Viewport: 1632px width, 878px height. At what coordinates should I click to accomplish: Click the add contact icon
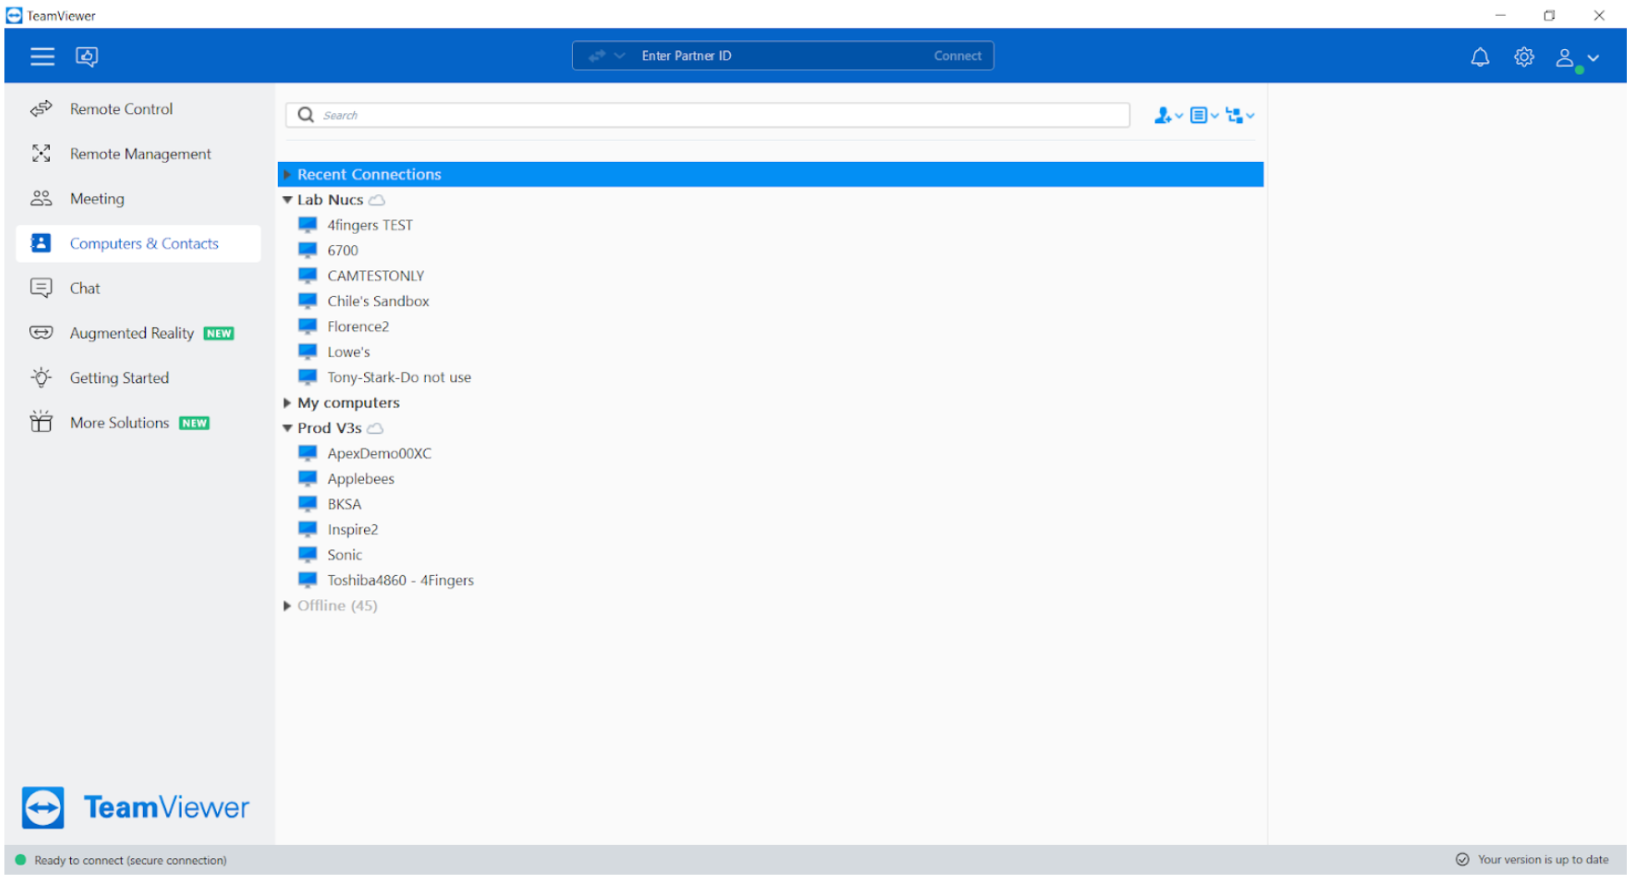point(1166,116)
